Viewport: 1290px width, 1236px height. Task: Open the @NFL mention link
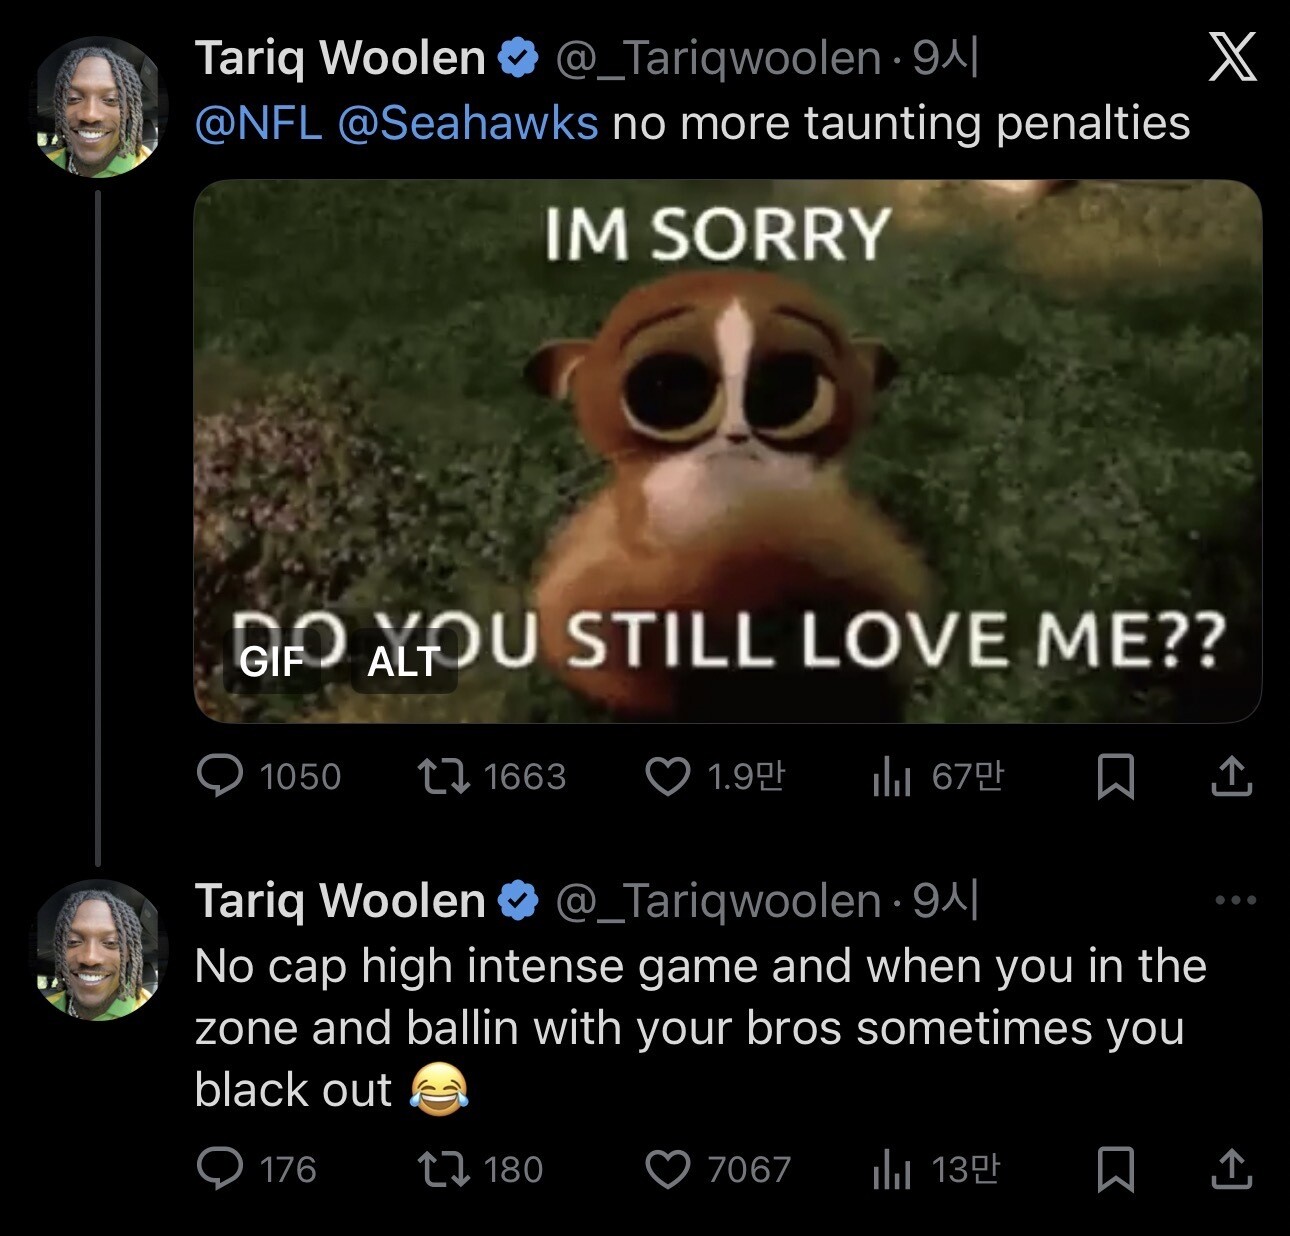tap(258, 124)
